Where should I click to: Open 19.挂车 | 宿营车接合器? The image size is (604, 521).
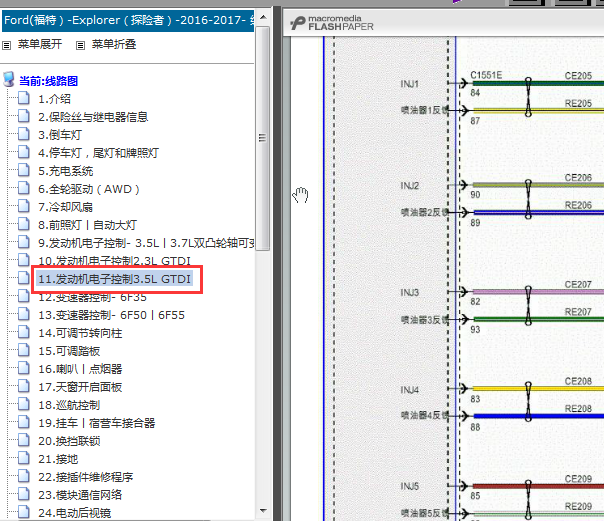coord(96,424)
